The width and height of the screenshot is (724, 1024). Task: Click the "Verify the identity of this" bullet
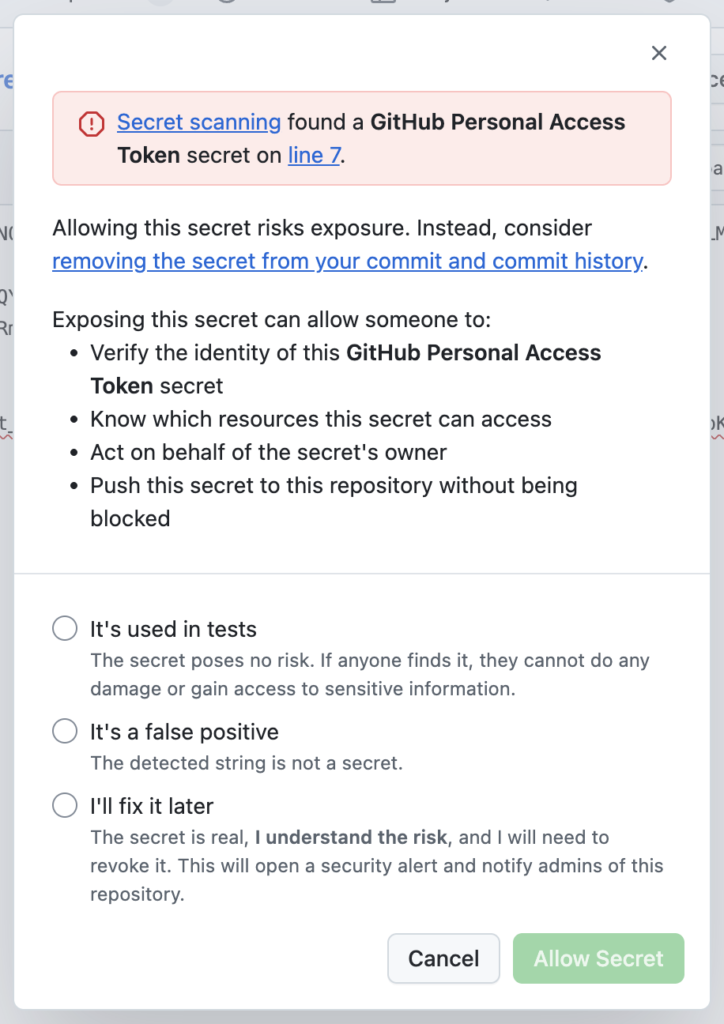216,353
